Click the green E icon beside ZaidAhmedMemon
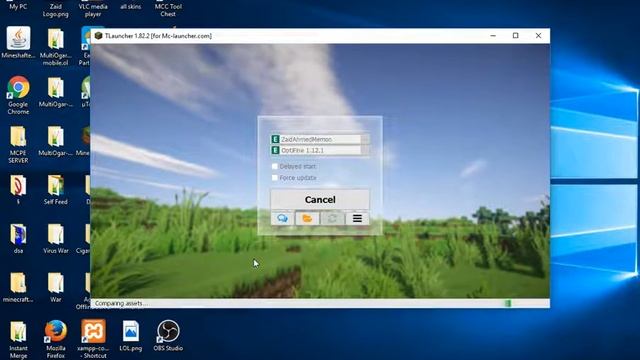This screenshot has height=360, width=640. (x=275, y=139)
